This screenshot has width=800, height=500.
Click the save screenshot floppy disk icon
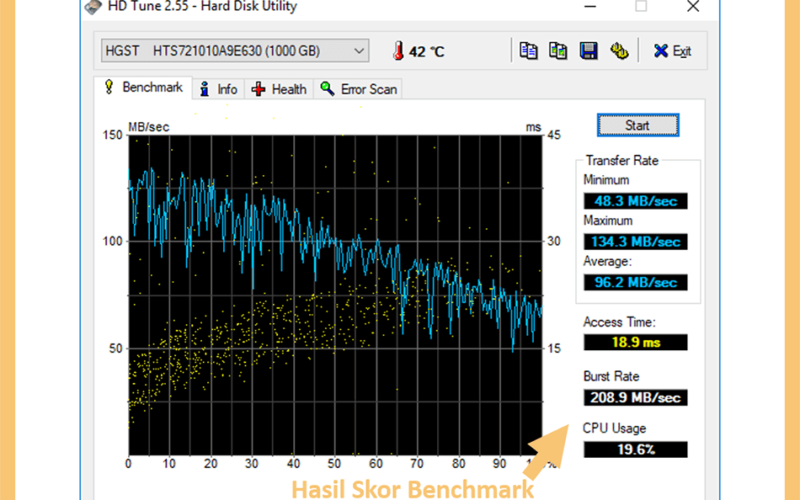(x=588, y=51)
